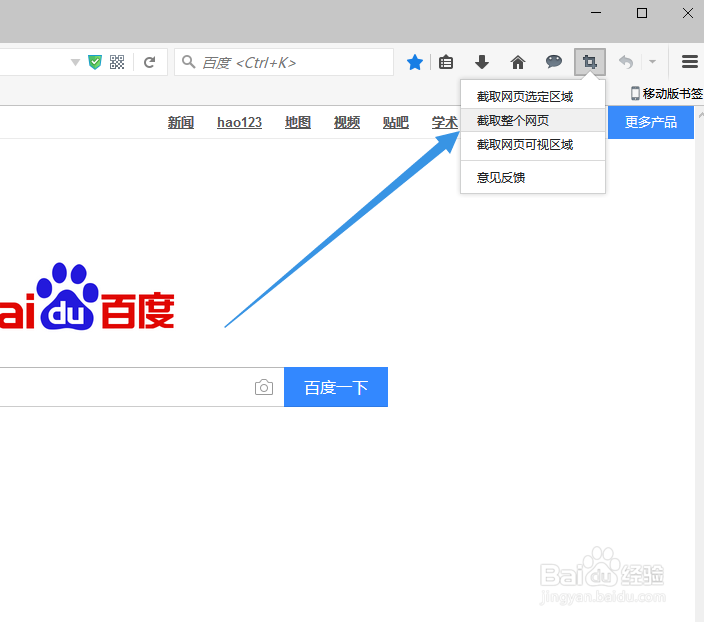Click the 百度一下 search button

tap(336, 387)
